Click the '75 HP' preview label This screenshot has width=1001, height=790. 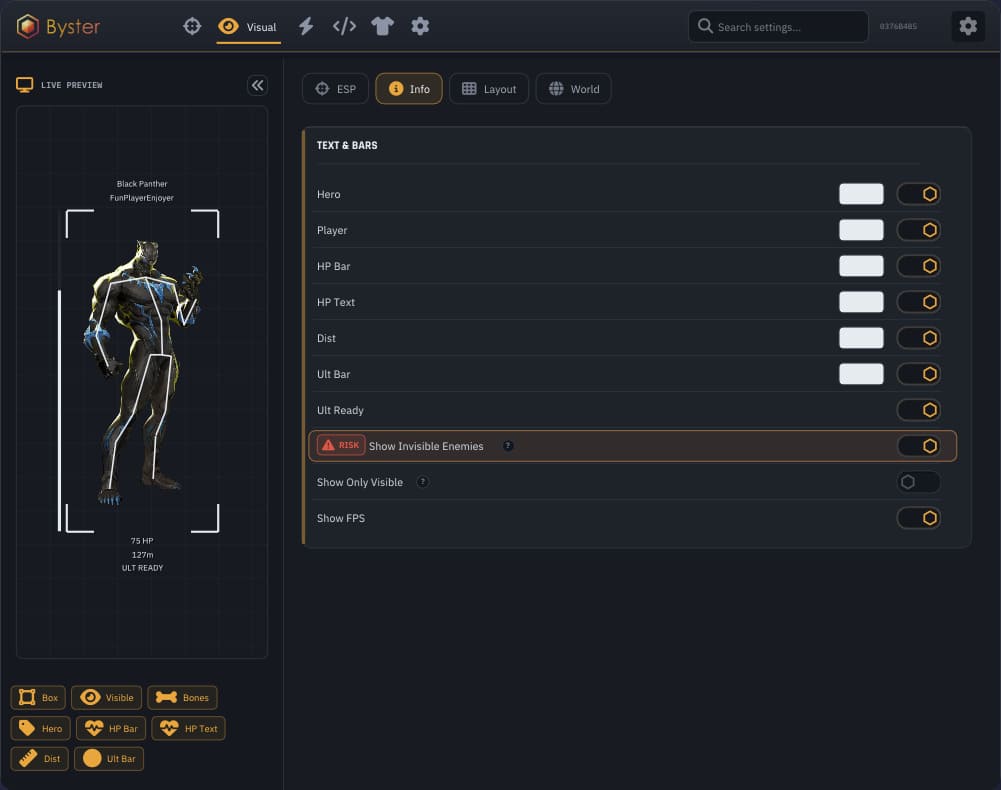pos(142,541)
